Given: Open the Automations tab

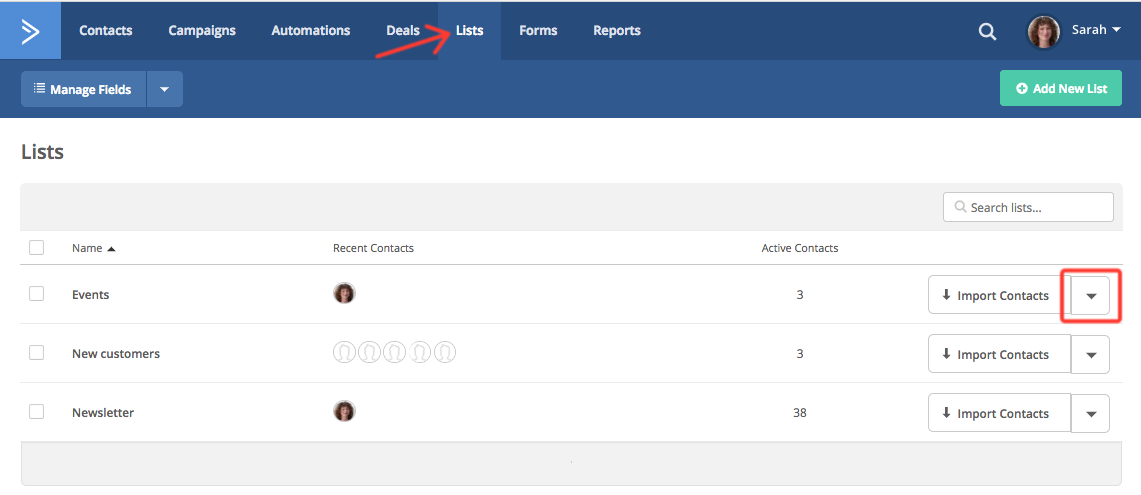Looking at the screenshot, I should (x=311, y=30).
